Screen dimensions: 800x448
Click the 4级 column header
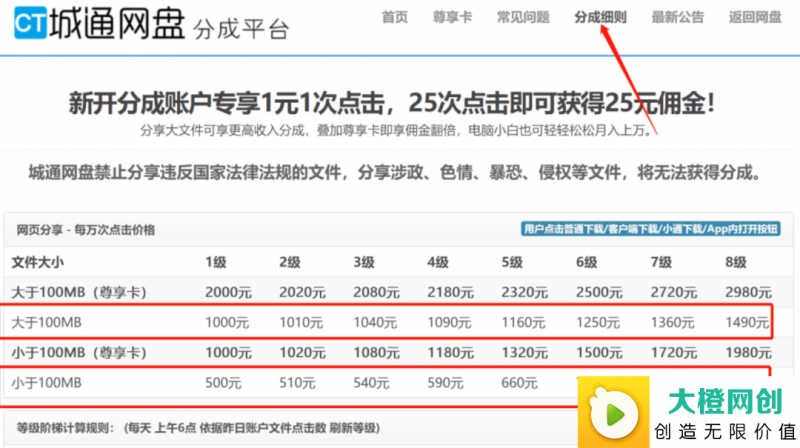(x=438, y=263)
